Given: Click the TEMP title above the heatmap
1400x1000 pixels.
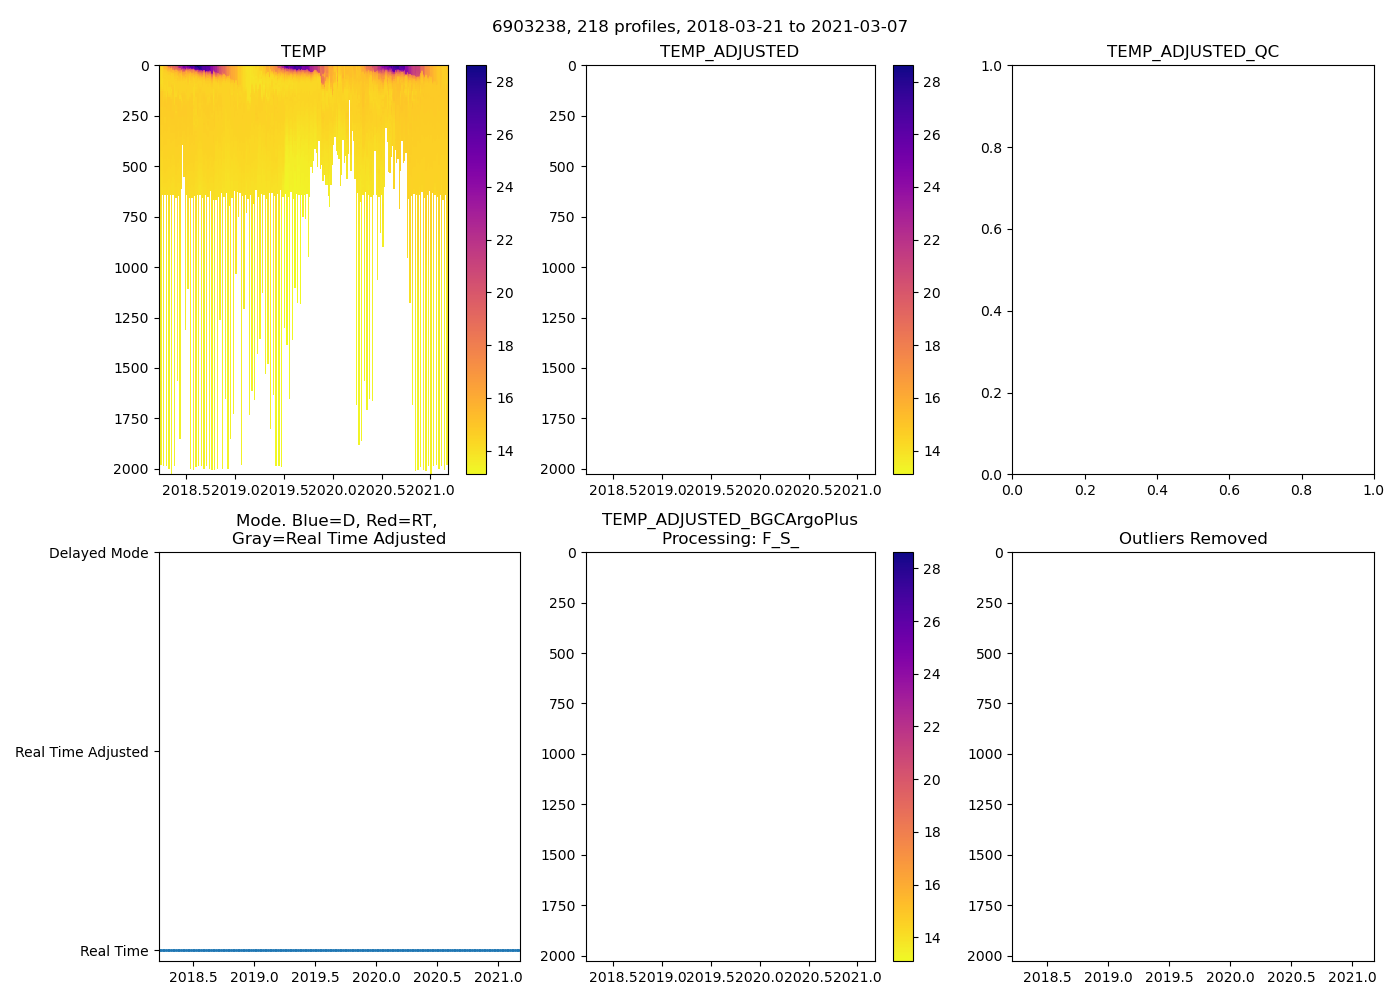Looking at the screenshot, I should point(303,52).
